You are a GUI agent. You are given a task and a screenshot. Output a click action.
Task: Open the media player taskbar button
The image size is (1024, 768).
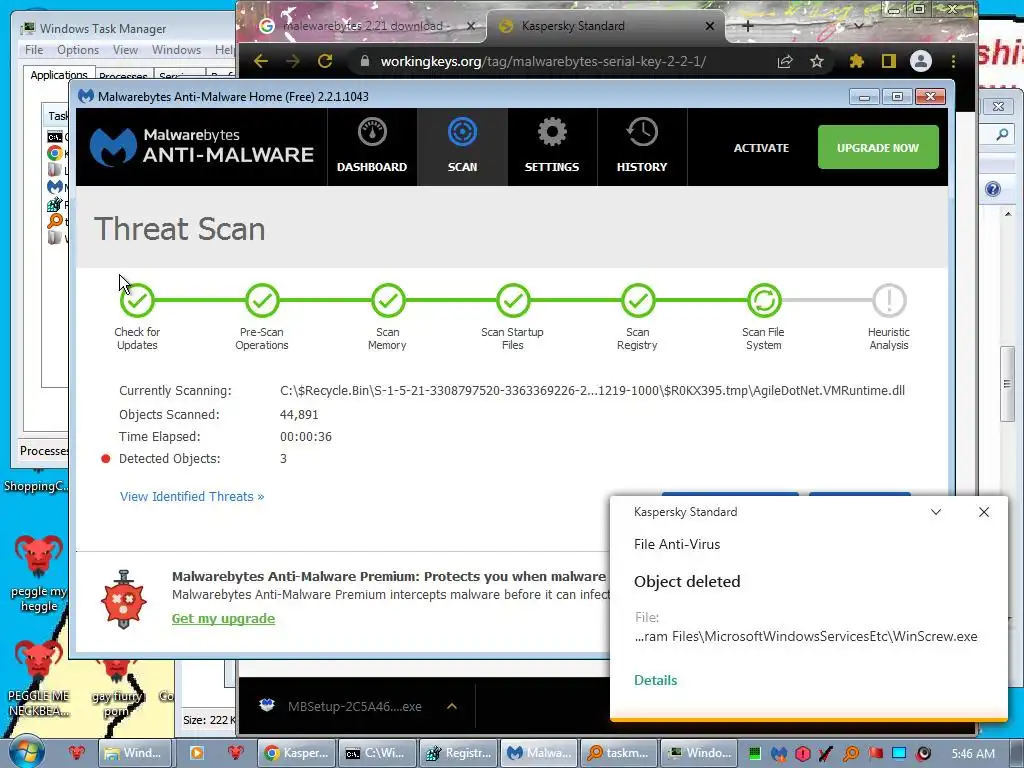click(x=197, y=753)
